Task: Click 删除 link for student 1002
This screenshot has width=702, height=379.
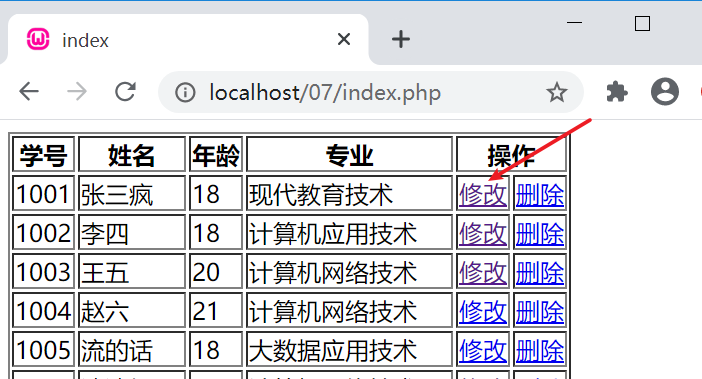Action: (539, 234)
